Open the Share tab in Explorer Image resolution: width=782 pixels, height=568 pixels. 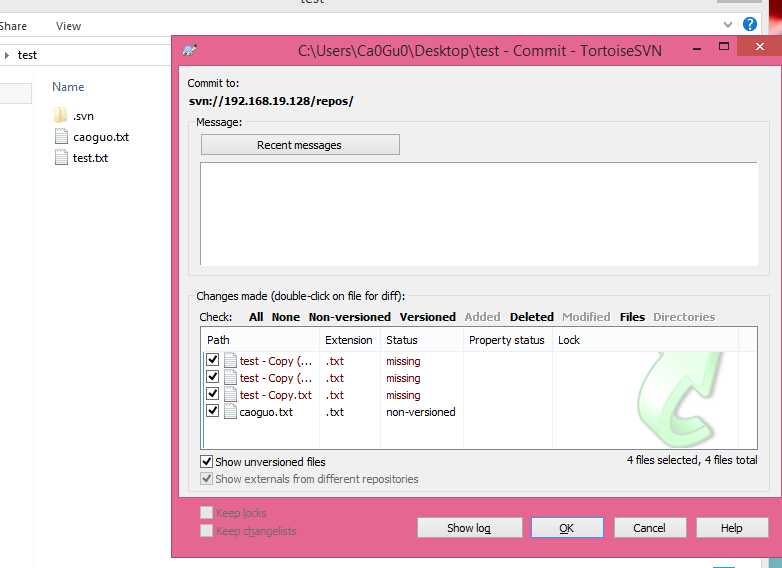(x=13, y=26)
